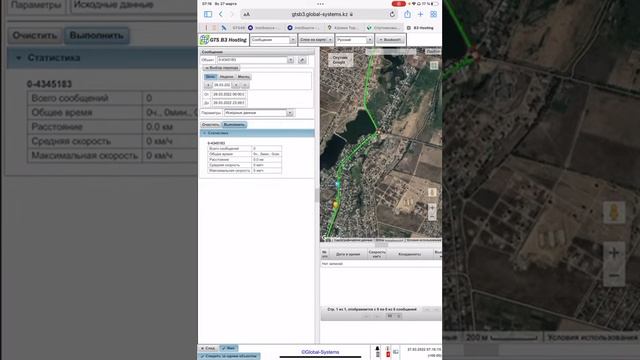Click the gtsb3.global-systems.kz address bar
The image size is (640, 360).
pos(320,14)
